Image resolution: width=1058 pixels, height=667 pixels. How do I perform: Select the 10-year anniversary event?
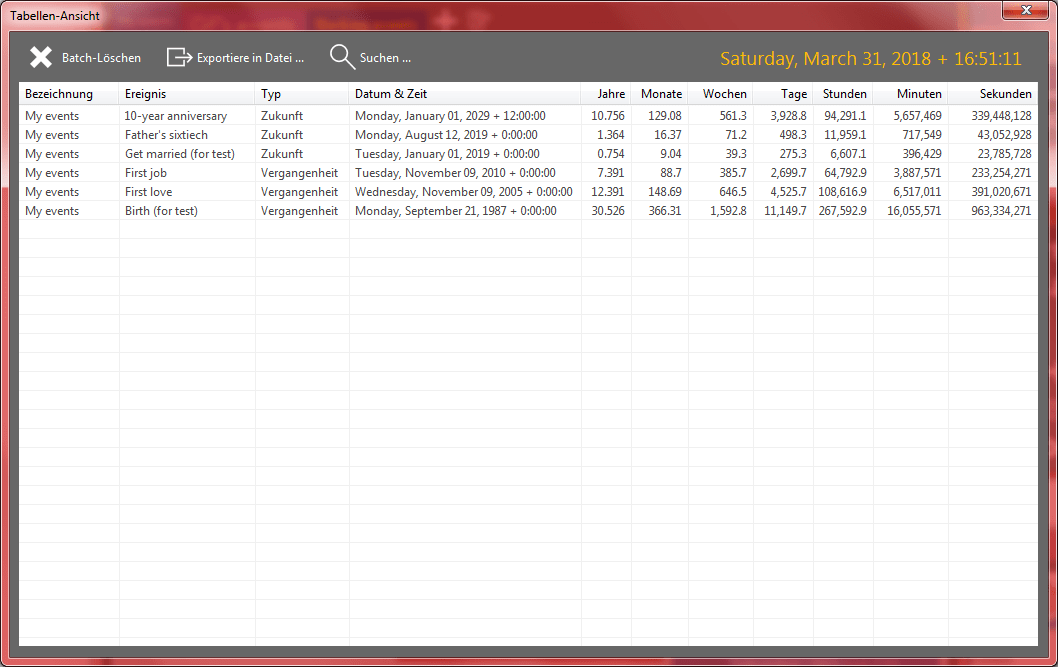pyautogui.click(x=175, y=116)
